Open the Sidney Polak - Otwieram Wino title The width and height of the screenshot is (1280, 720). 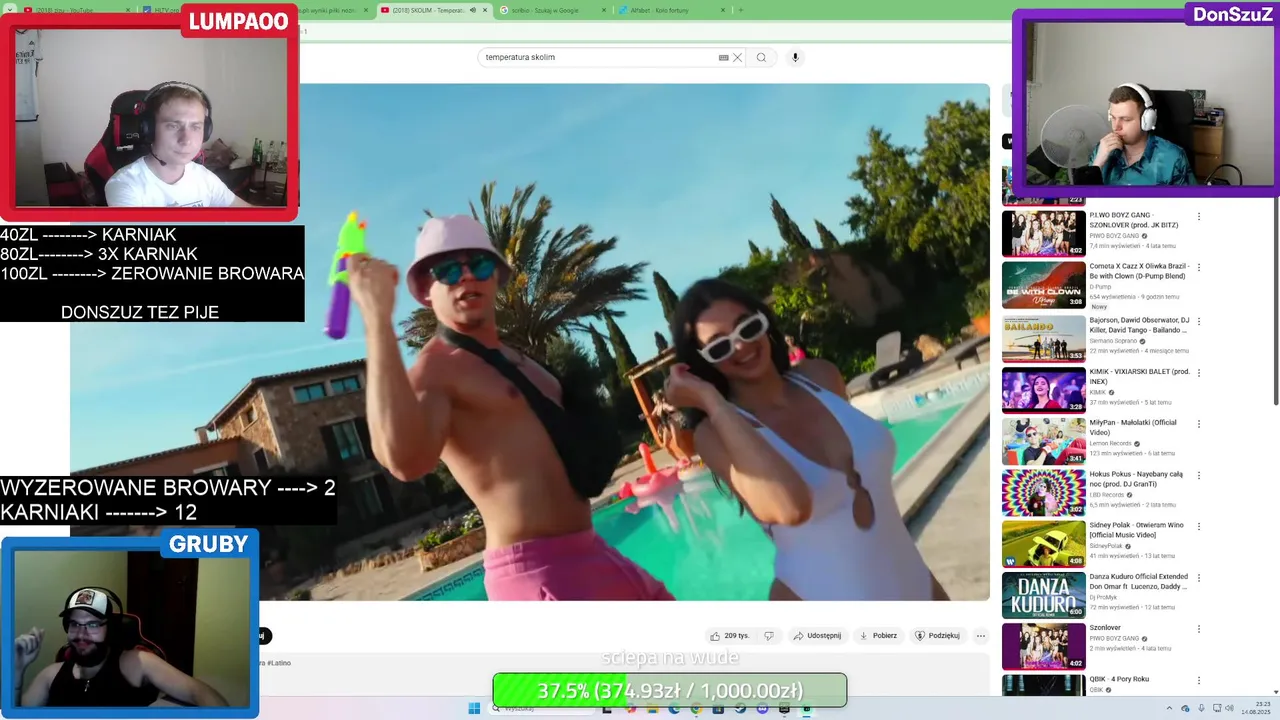[1136, 530]
